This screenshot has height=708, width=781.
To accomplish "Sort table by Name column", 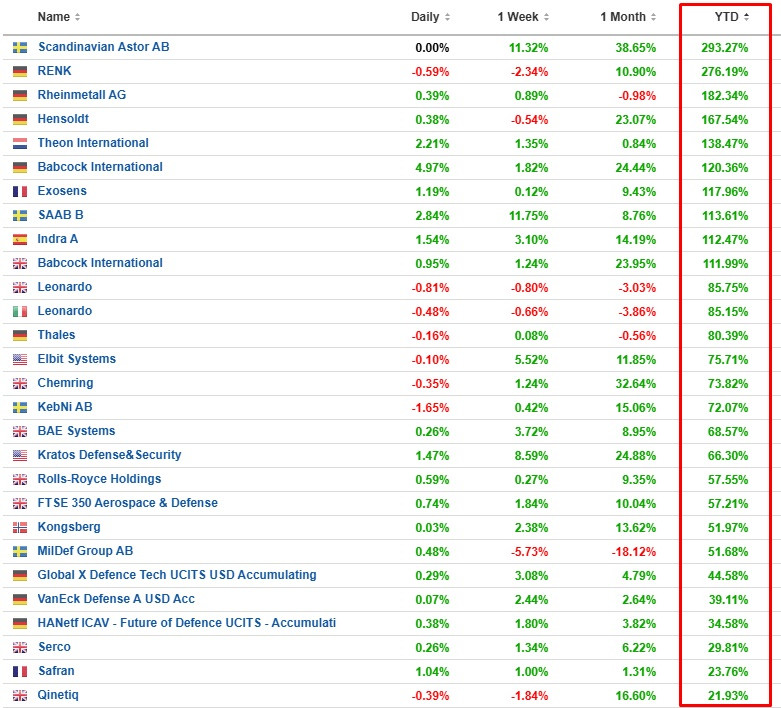I will pyautogui.click(x=58, y=17).
